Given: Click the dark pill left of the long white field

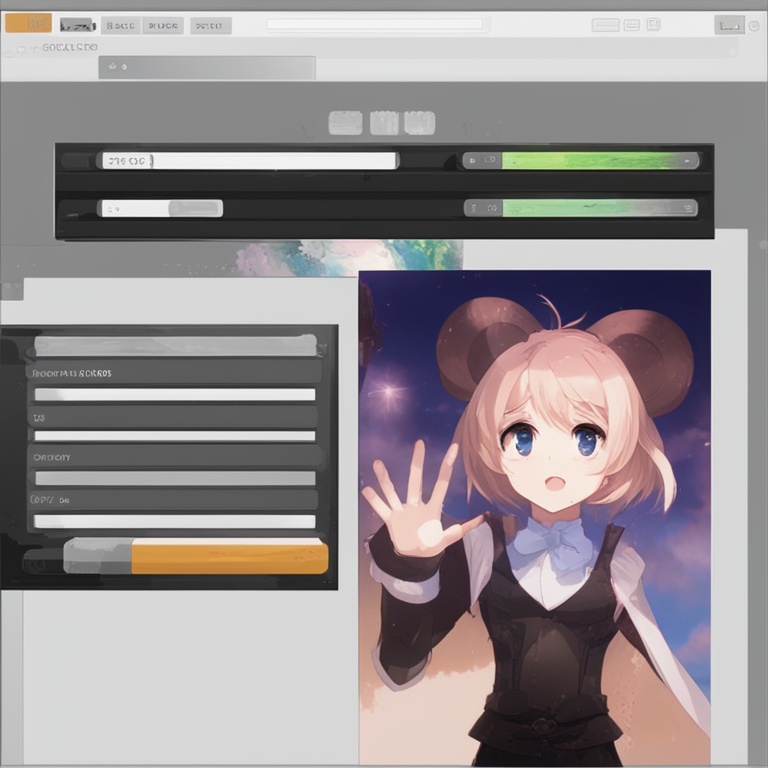Looking at the screenshot, I should [78, 161].
